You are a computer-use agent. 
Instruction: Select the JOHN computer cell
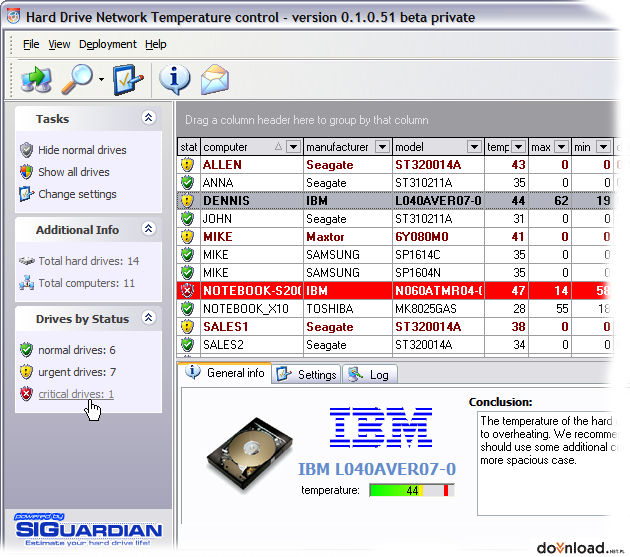pyautogui.click(x=252, y=219)
